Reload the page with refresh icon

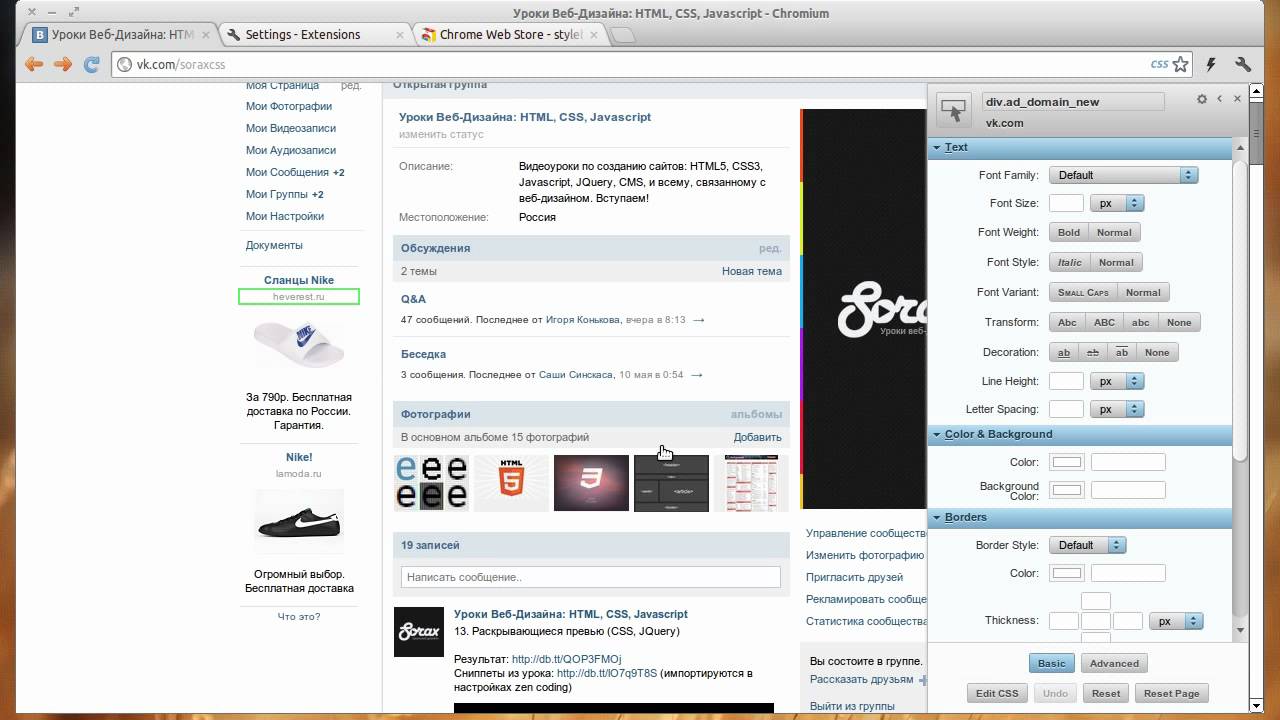point(91,64)
